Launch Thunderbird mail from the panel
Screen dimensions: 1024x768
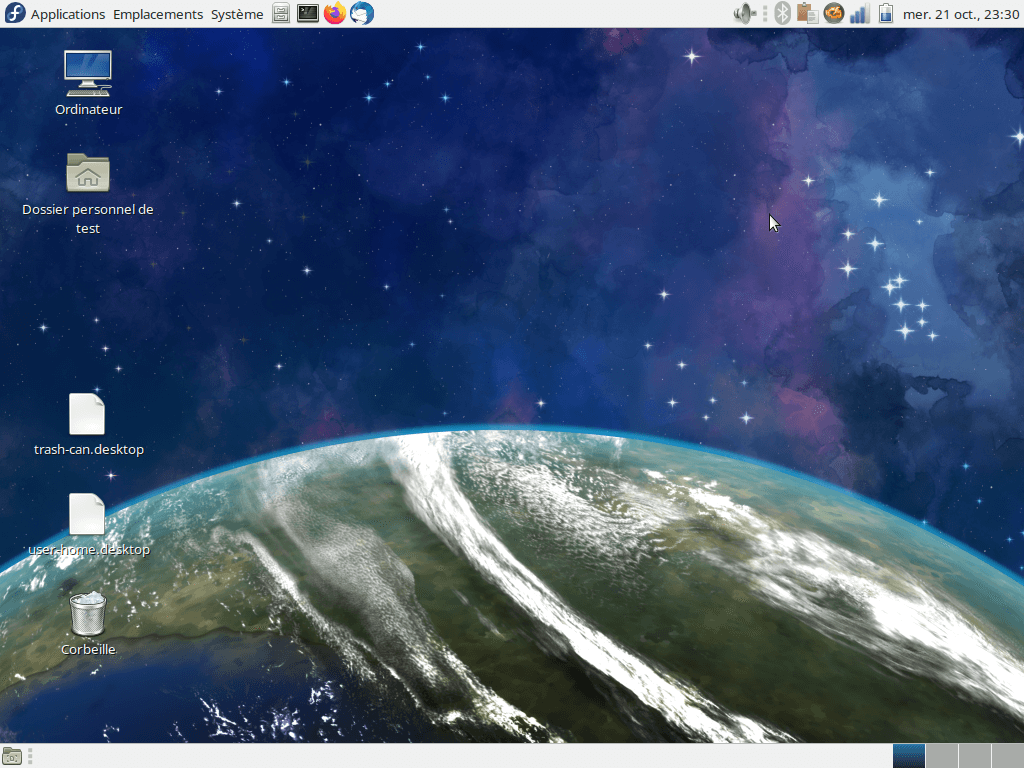[x=362, y=13]
